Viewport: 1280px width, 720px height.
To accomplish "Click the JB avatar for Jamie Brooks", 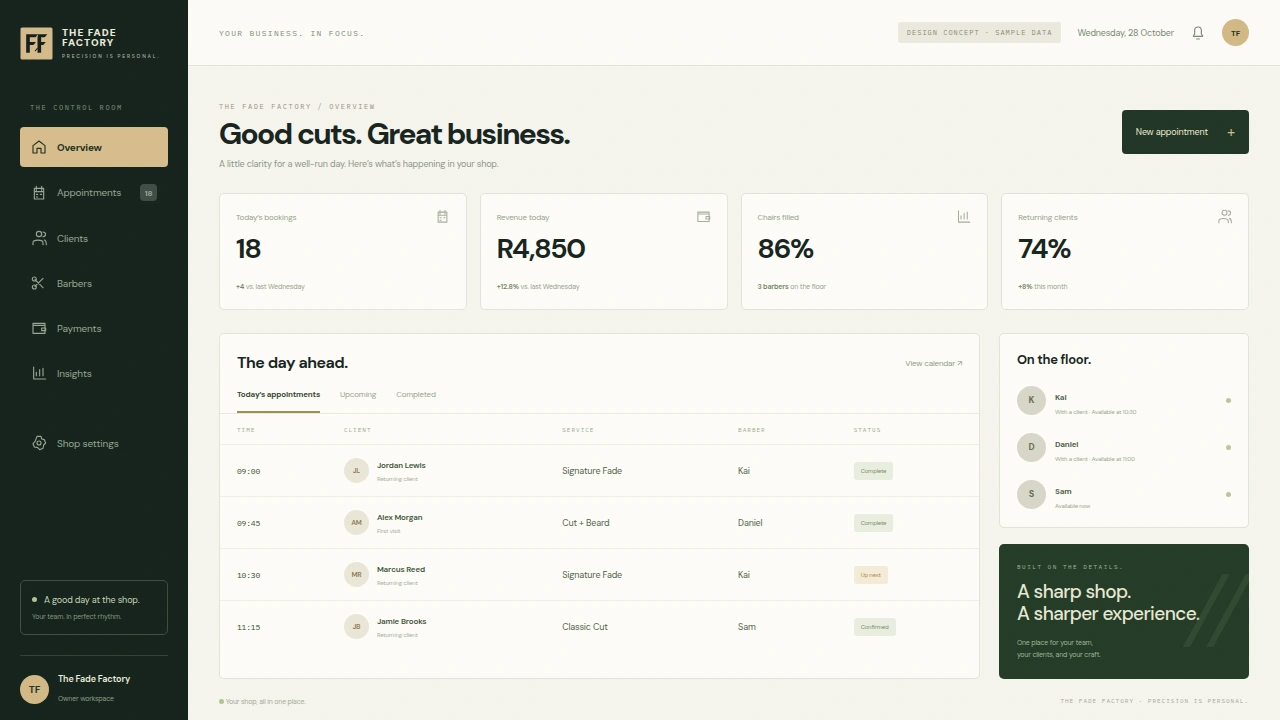I will pyautogui.click(x=356, y=627).
